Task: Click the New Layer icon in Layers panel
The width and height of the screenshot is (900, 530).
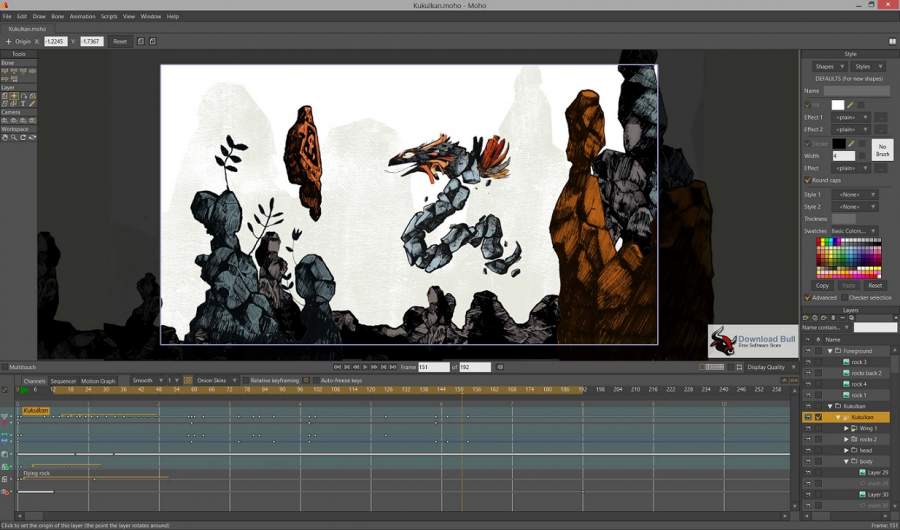Action: click(x=805, y=318)
